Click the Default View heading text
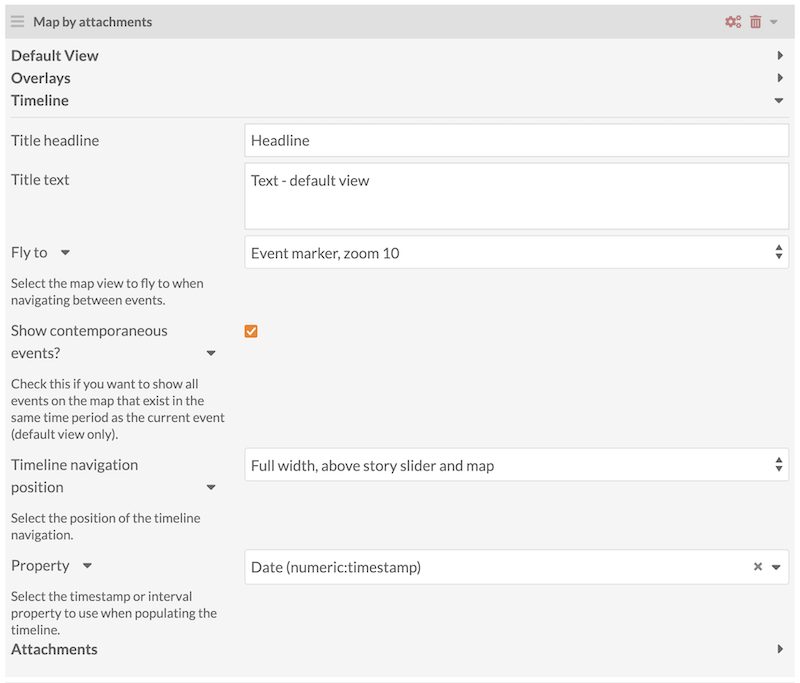 (x=55, y=56)
